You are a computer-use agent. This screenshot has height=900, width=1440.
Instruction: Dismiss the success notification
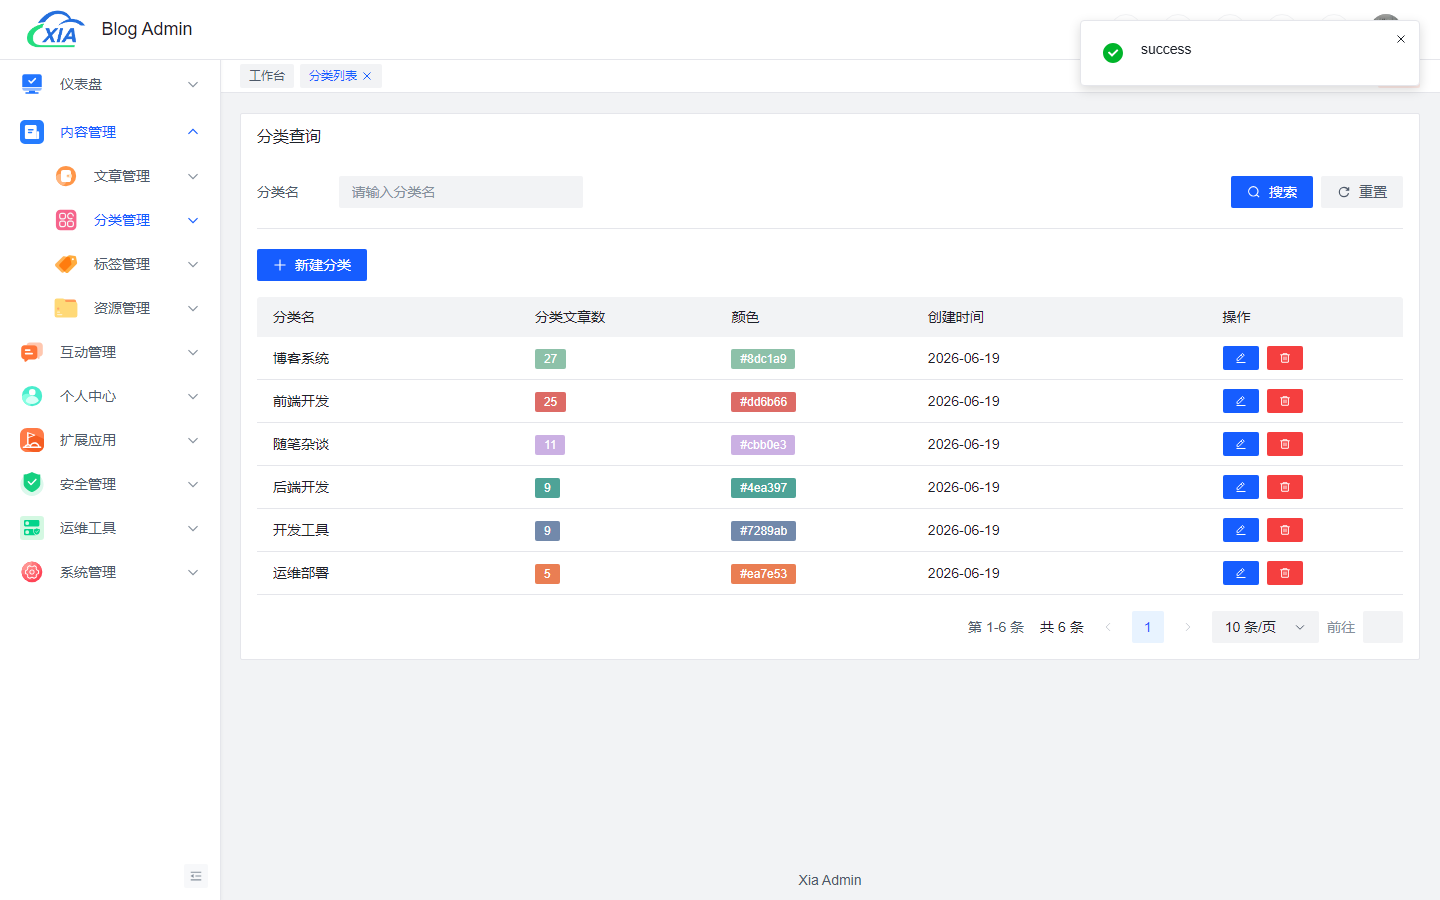[x=1401, y=39]
